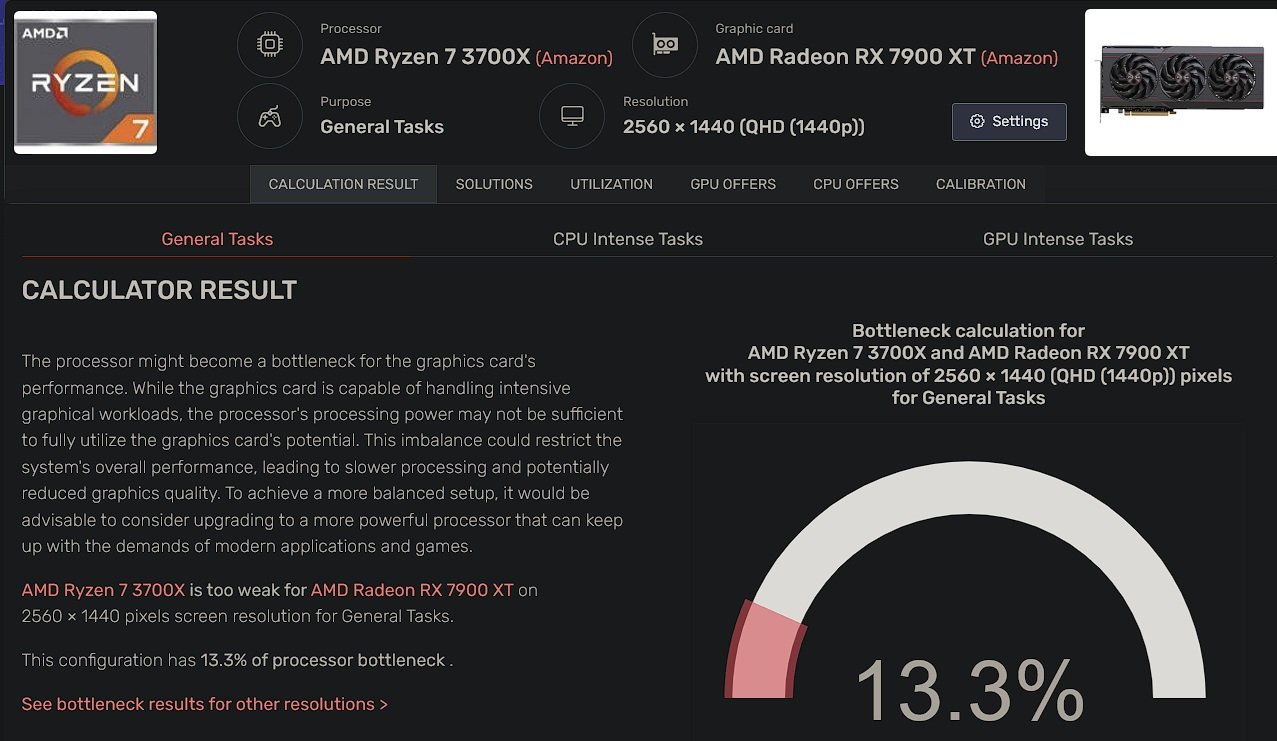Select the CPU Intense Tasks sub-tab
1277x741 pixels.
pos(628,239)
